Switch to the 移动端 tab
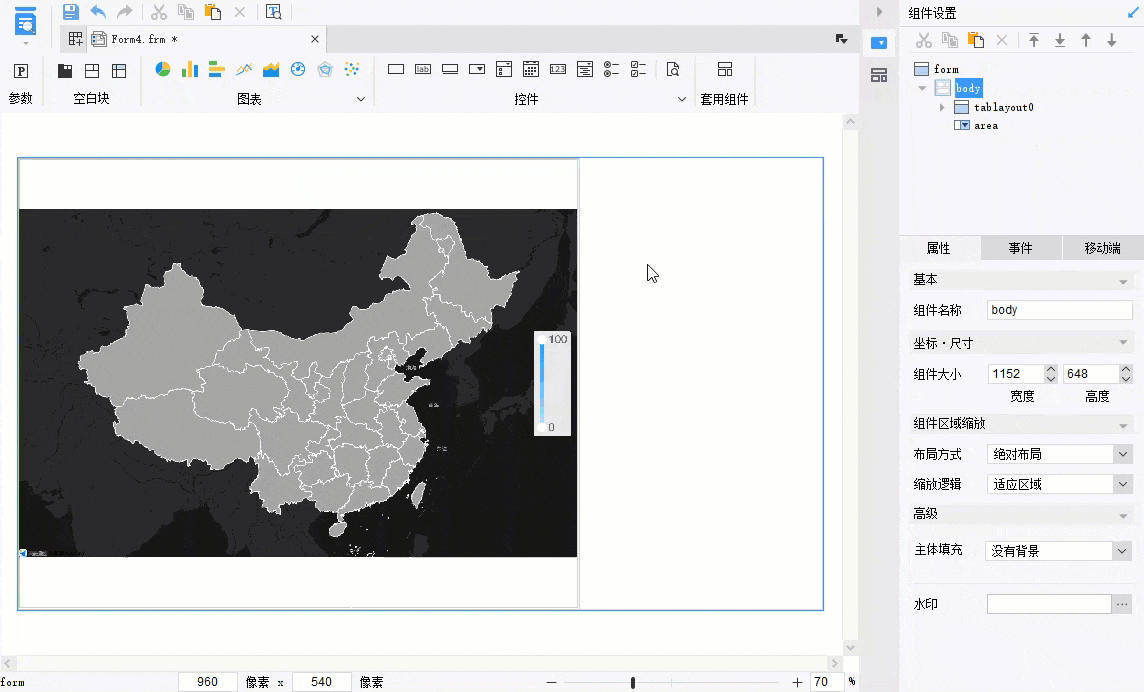 tap(1102, 248)
